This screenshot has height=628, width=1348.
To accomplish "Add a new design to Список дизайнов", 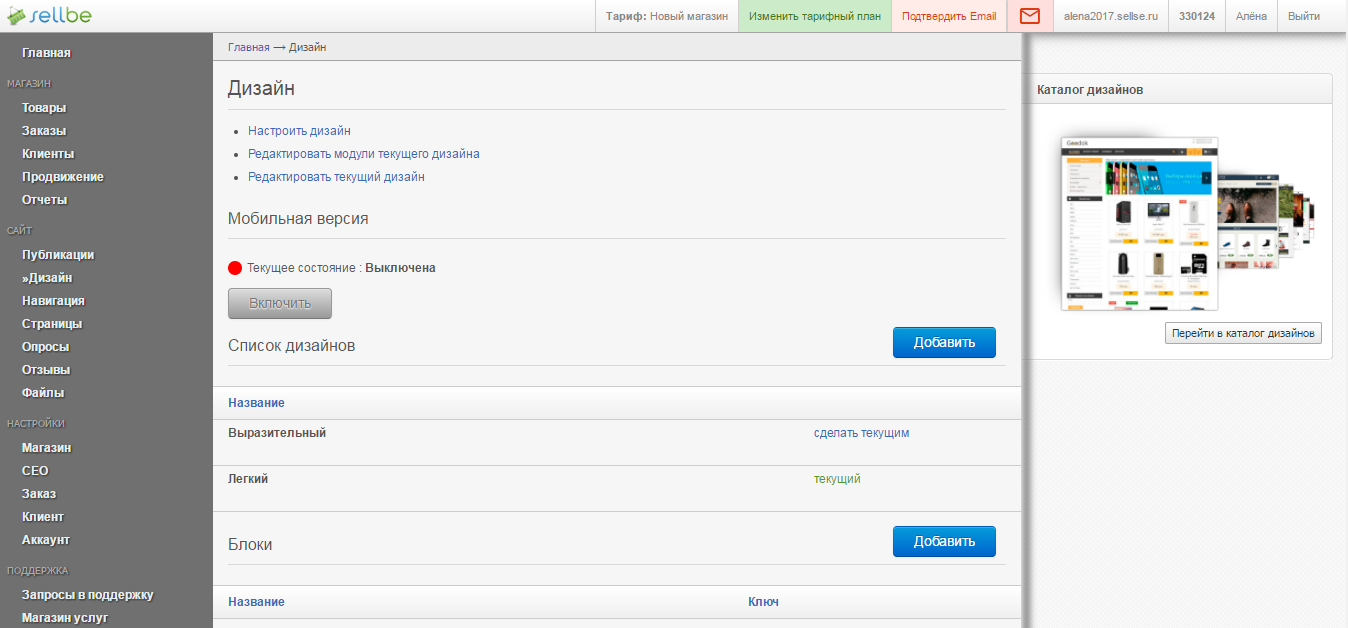I will click(x=944, y=342).
